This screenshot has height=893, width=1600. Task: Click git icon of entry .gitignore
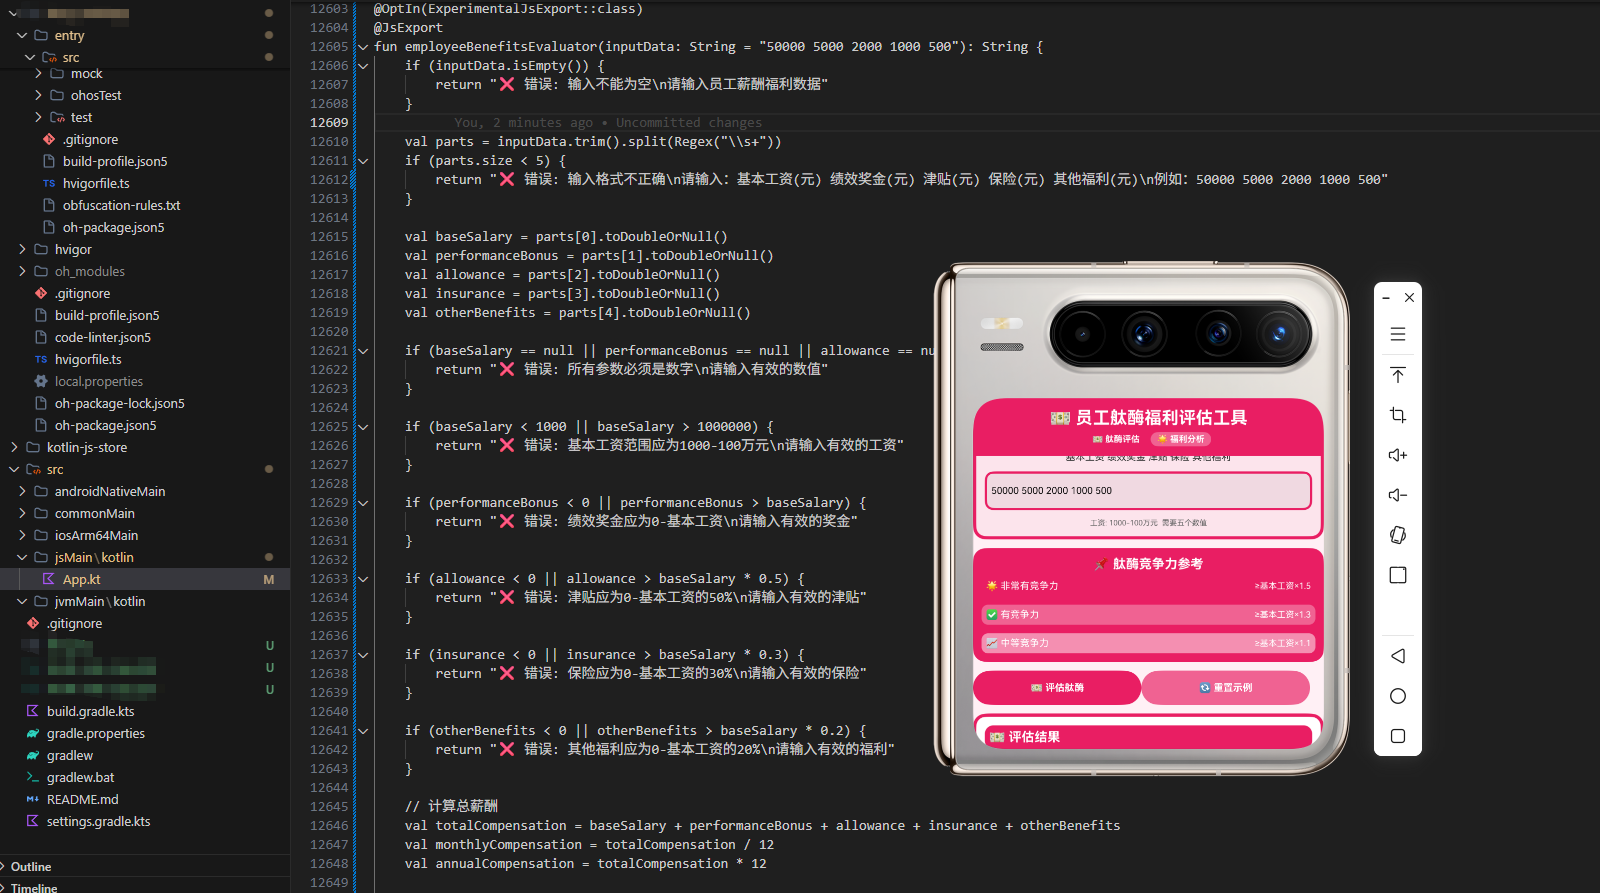pyautogui.click(x=48, y=139)
